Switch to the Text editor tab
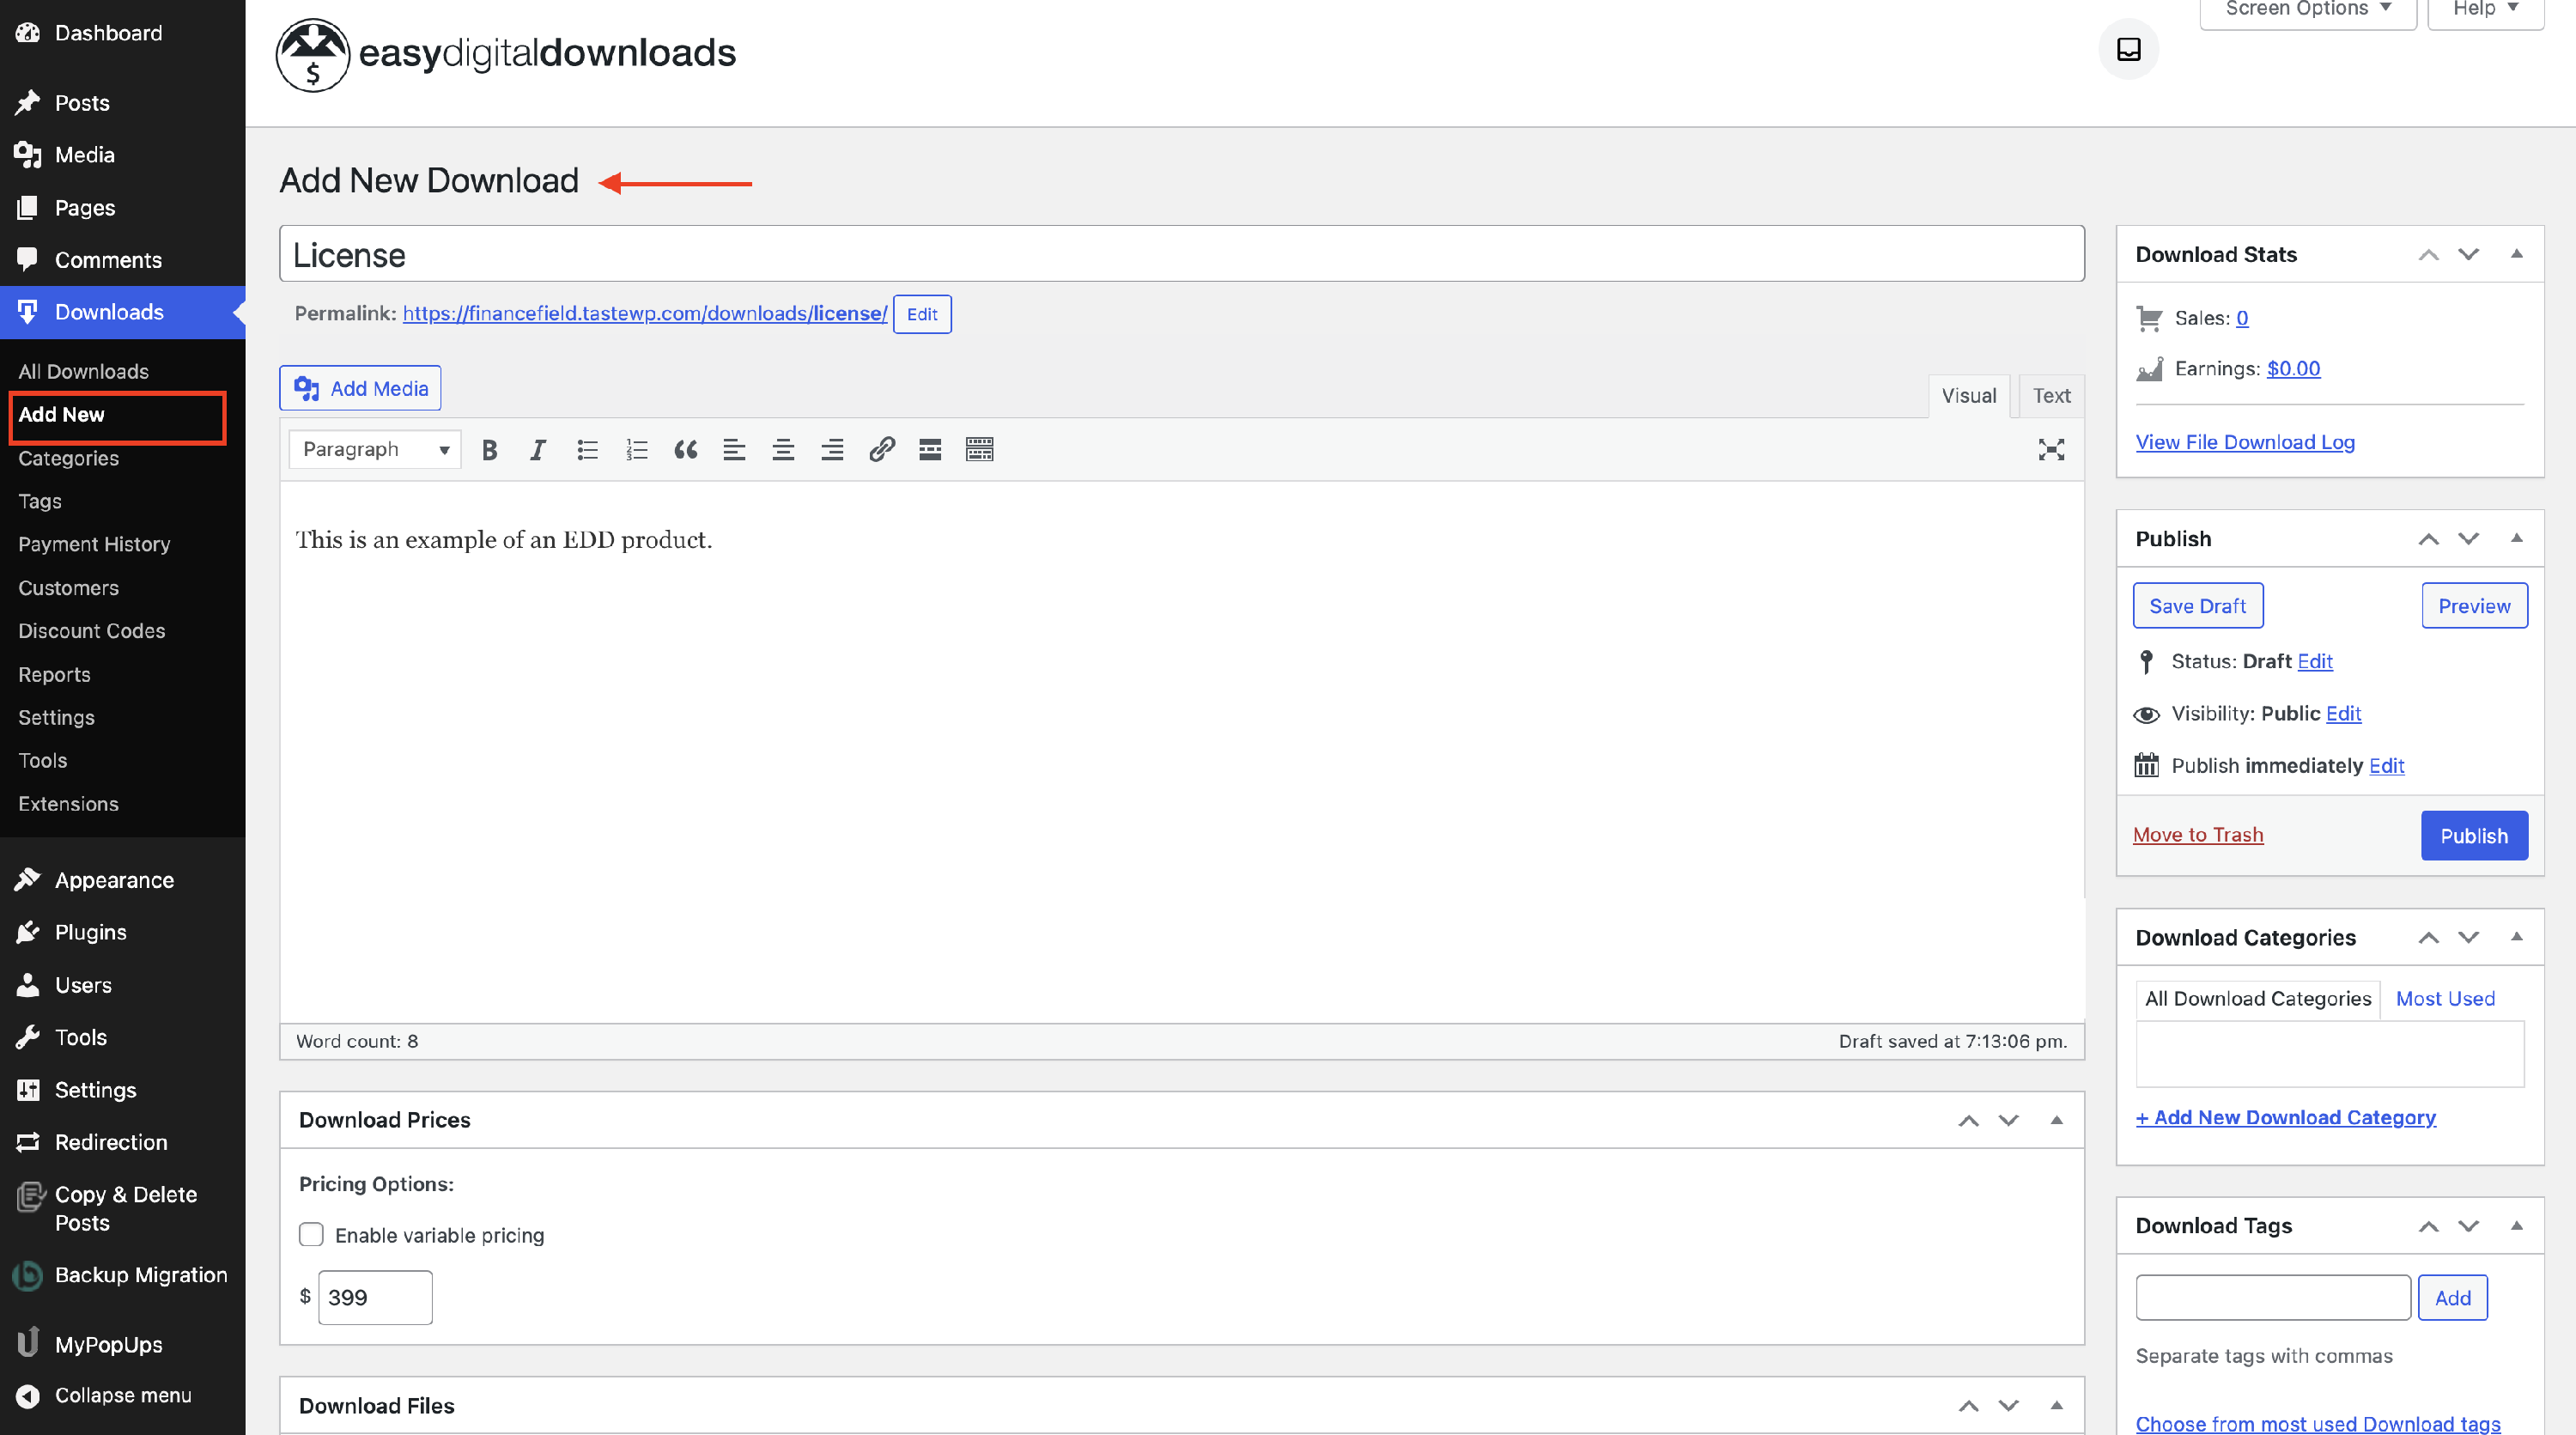Image resolution: width=2576 pixels, height=1435 pixels. (2051, 396)
